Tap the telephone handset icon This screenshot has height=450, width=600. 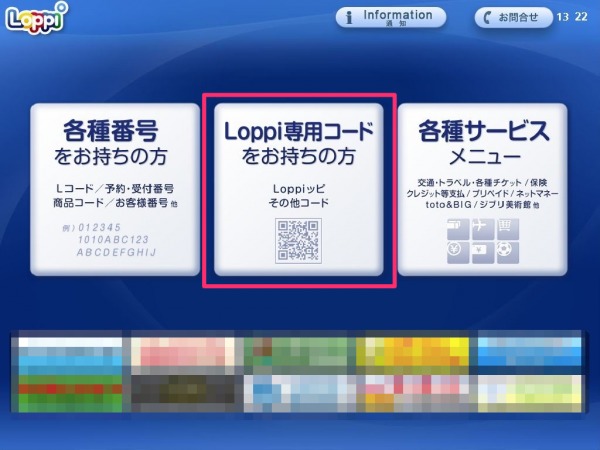[x=487, y=18]
